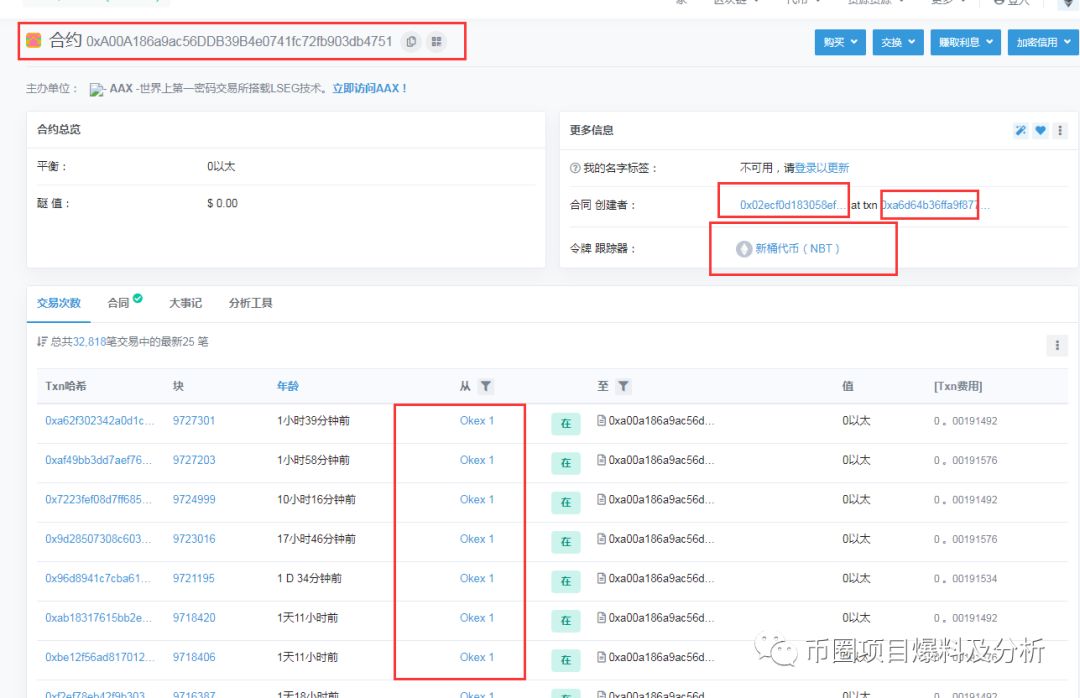The width and height of the screenshot is (1080, 698).
Task: Expand the 加密信用 dropdown
Action: [1043, 42]
